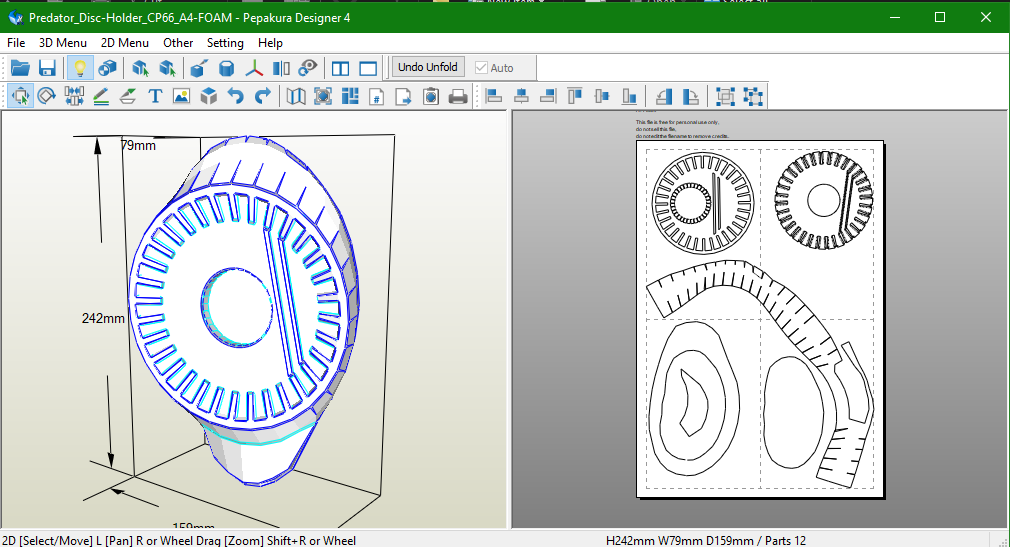Click the cube with knife cut-edge icon
The image size is (1010, 547).
199,68
